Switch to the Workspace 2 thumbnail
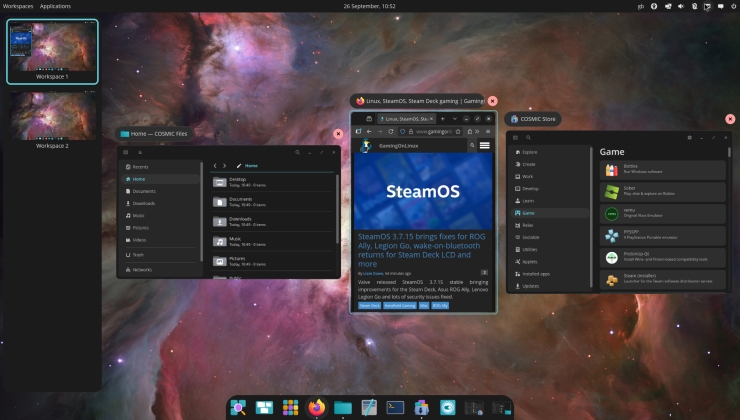 (52, 115)
